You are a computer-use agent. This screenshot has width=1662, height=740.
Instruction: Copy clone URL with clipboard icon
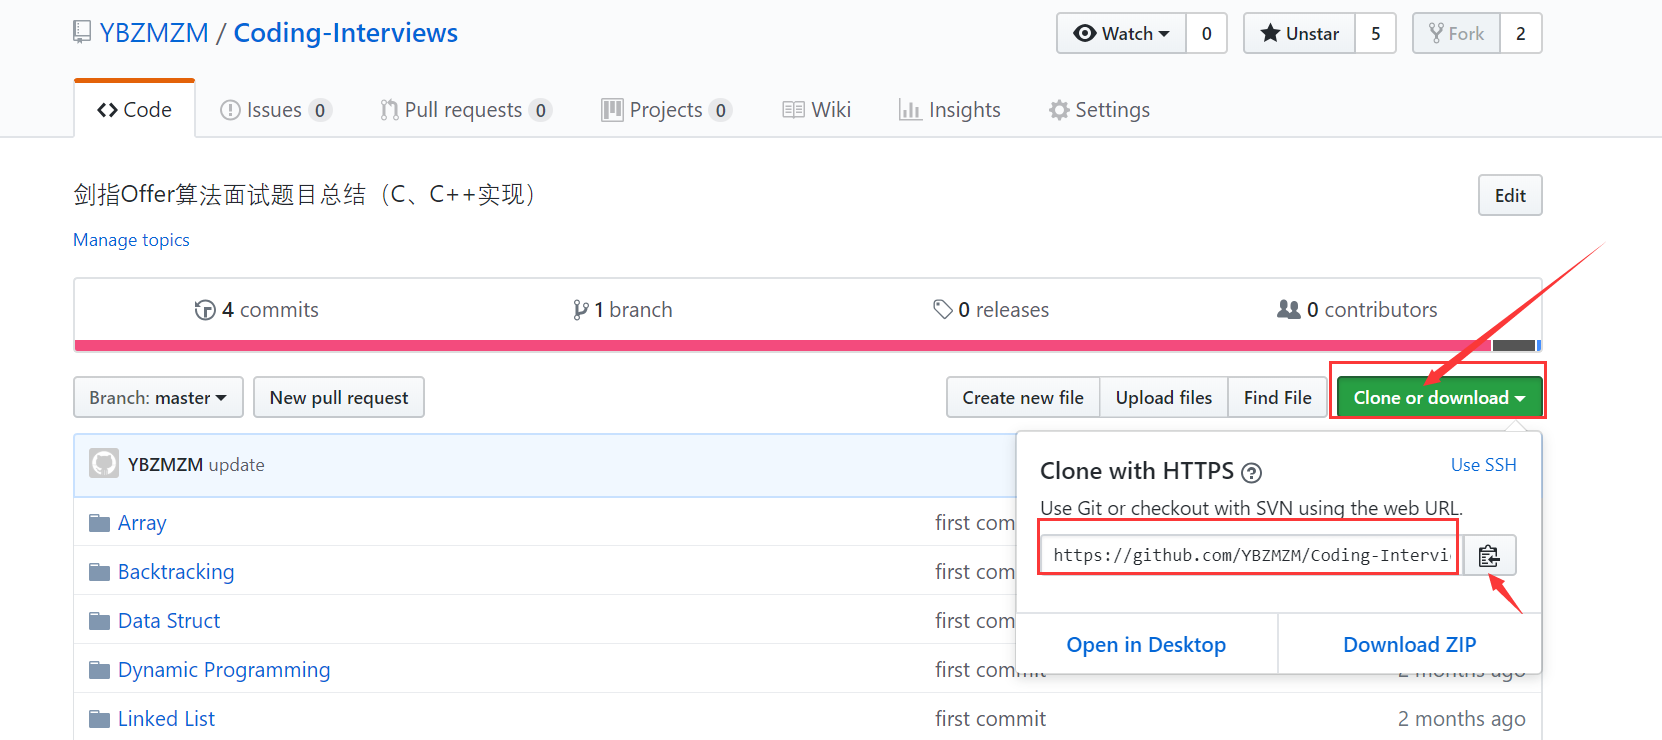(x=1489, y=555)
